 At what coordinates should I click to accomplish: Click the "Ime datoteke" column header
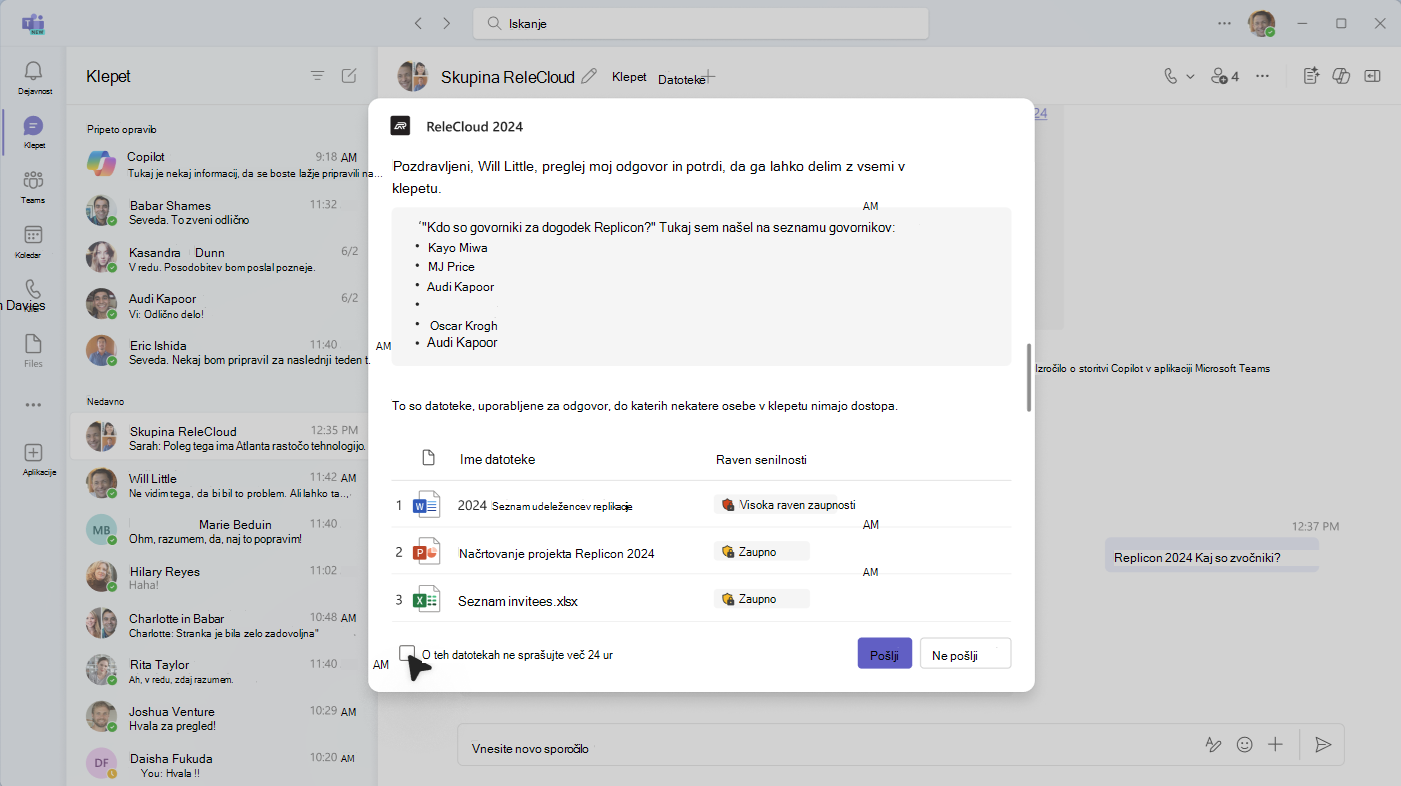tap(497, 459)
